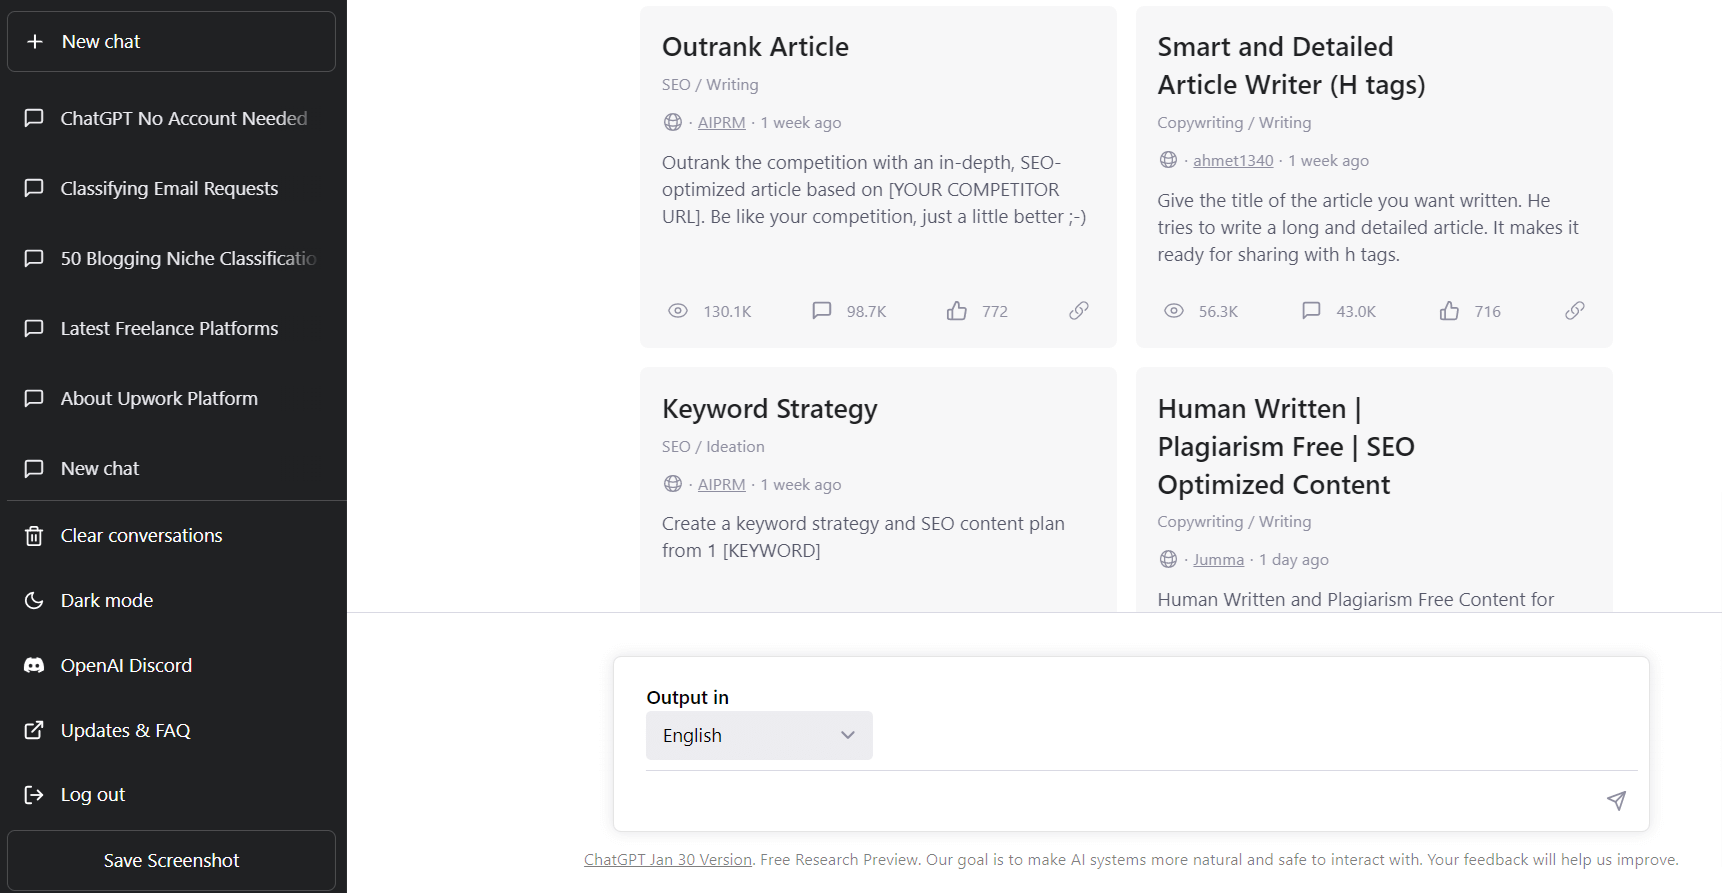
Task: Click the OpenAI Discord logo icon
Action: [34, 665]
